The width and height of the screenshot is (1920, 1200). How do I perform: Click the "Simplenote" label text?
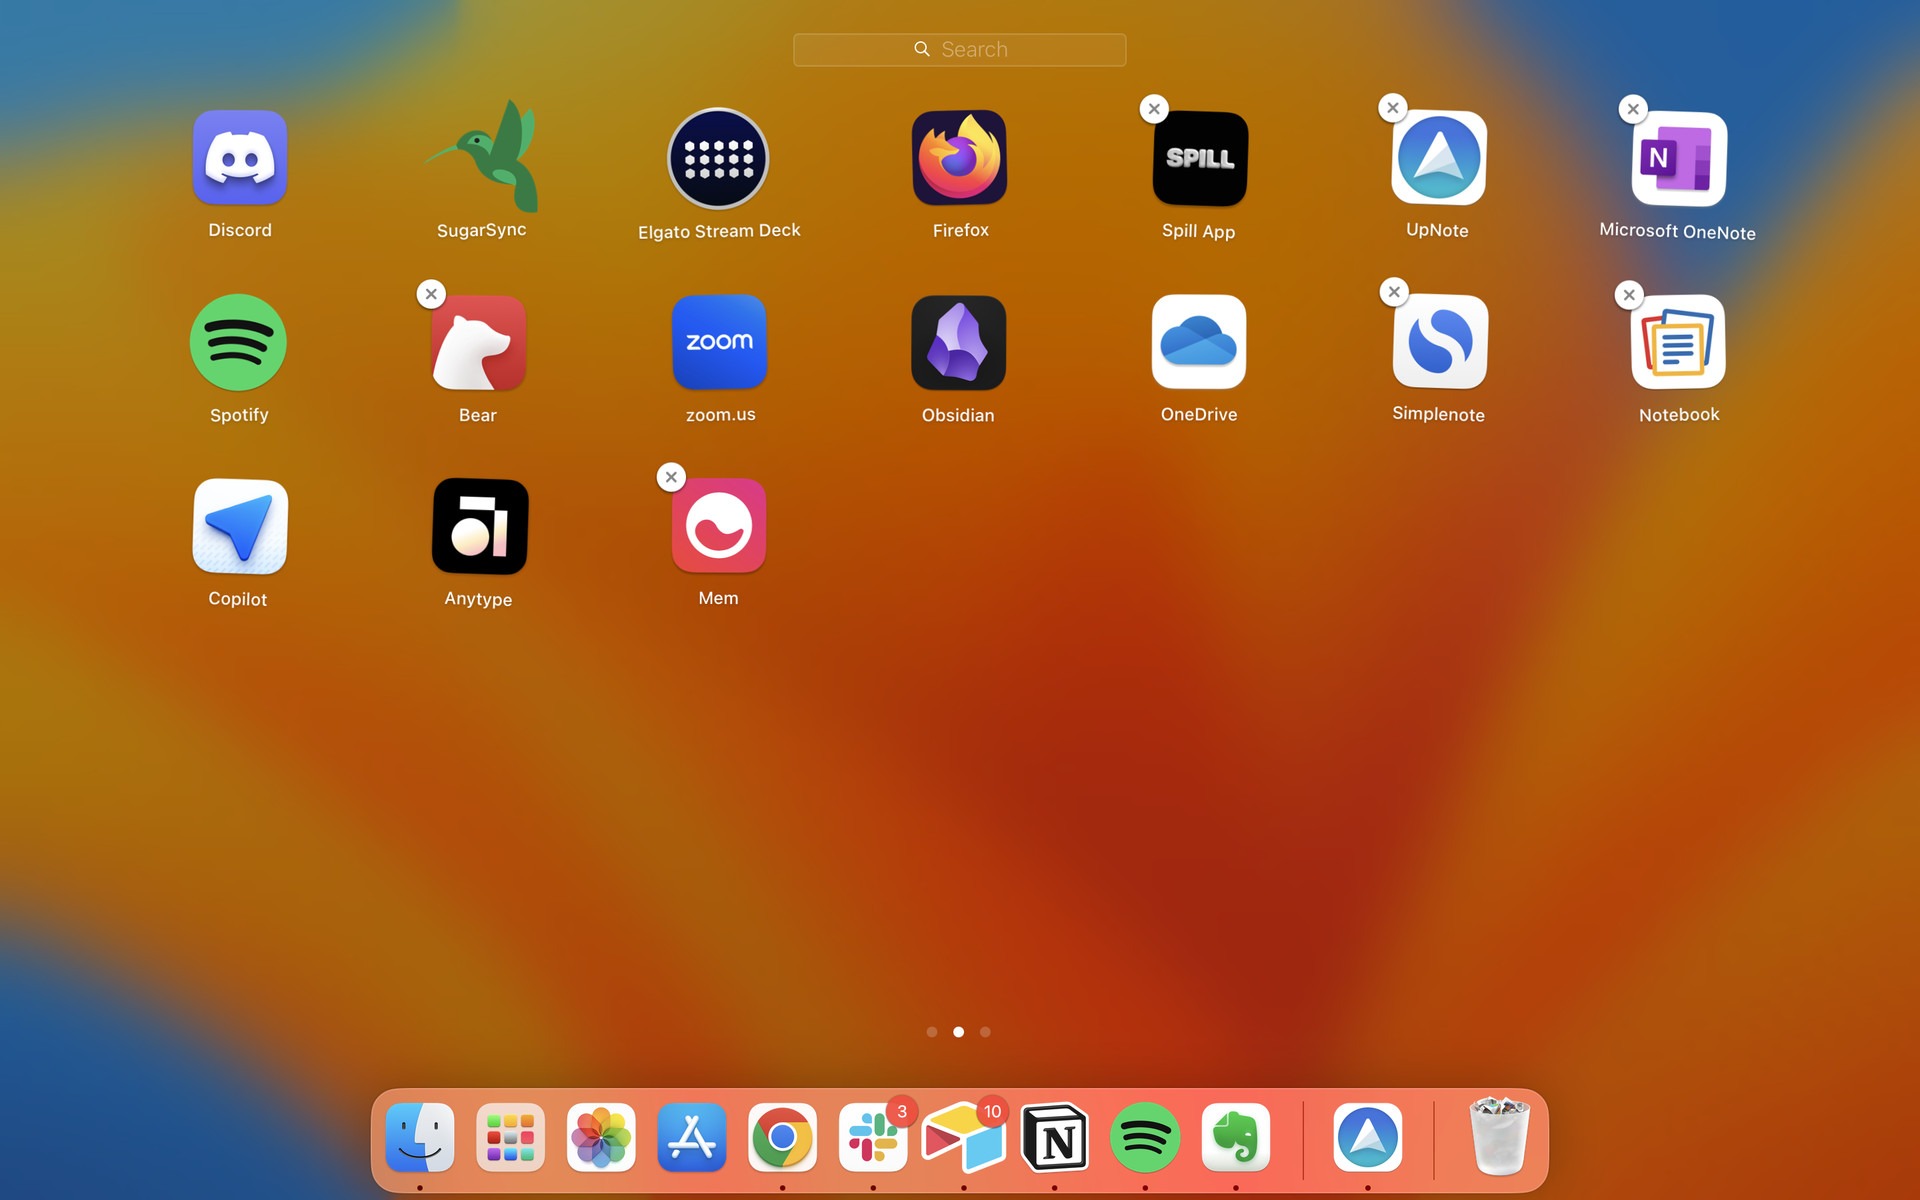(1438, 414)
